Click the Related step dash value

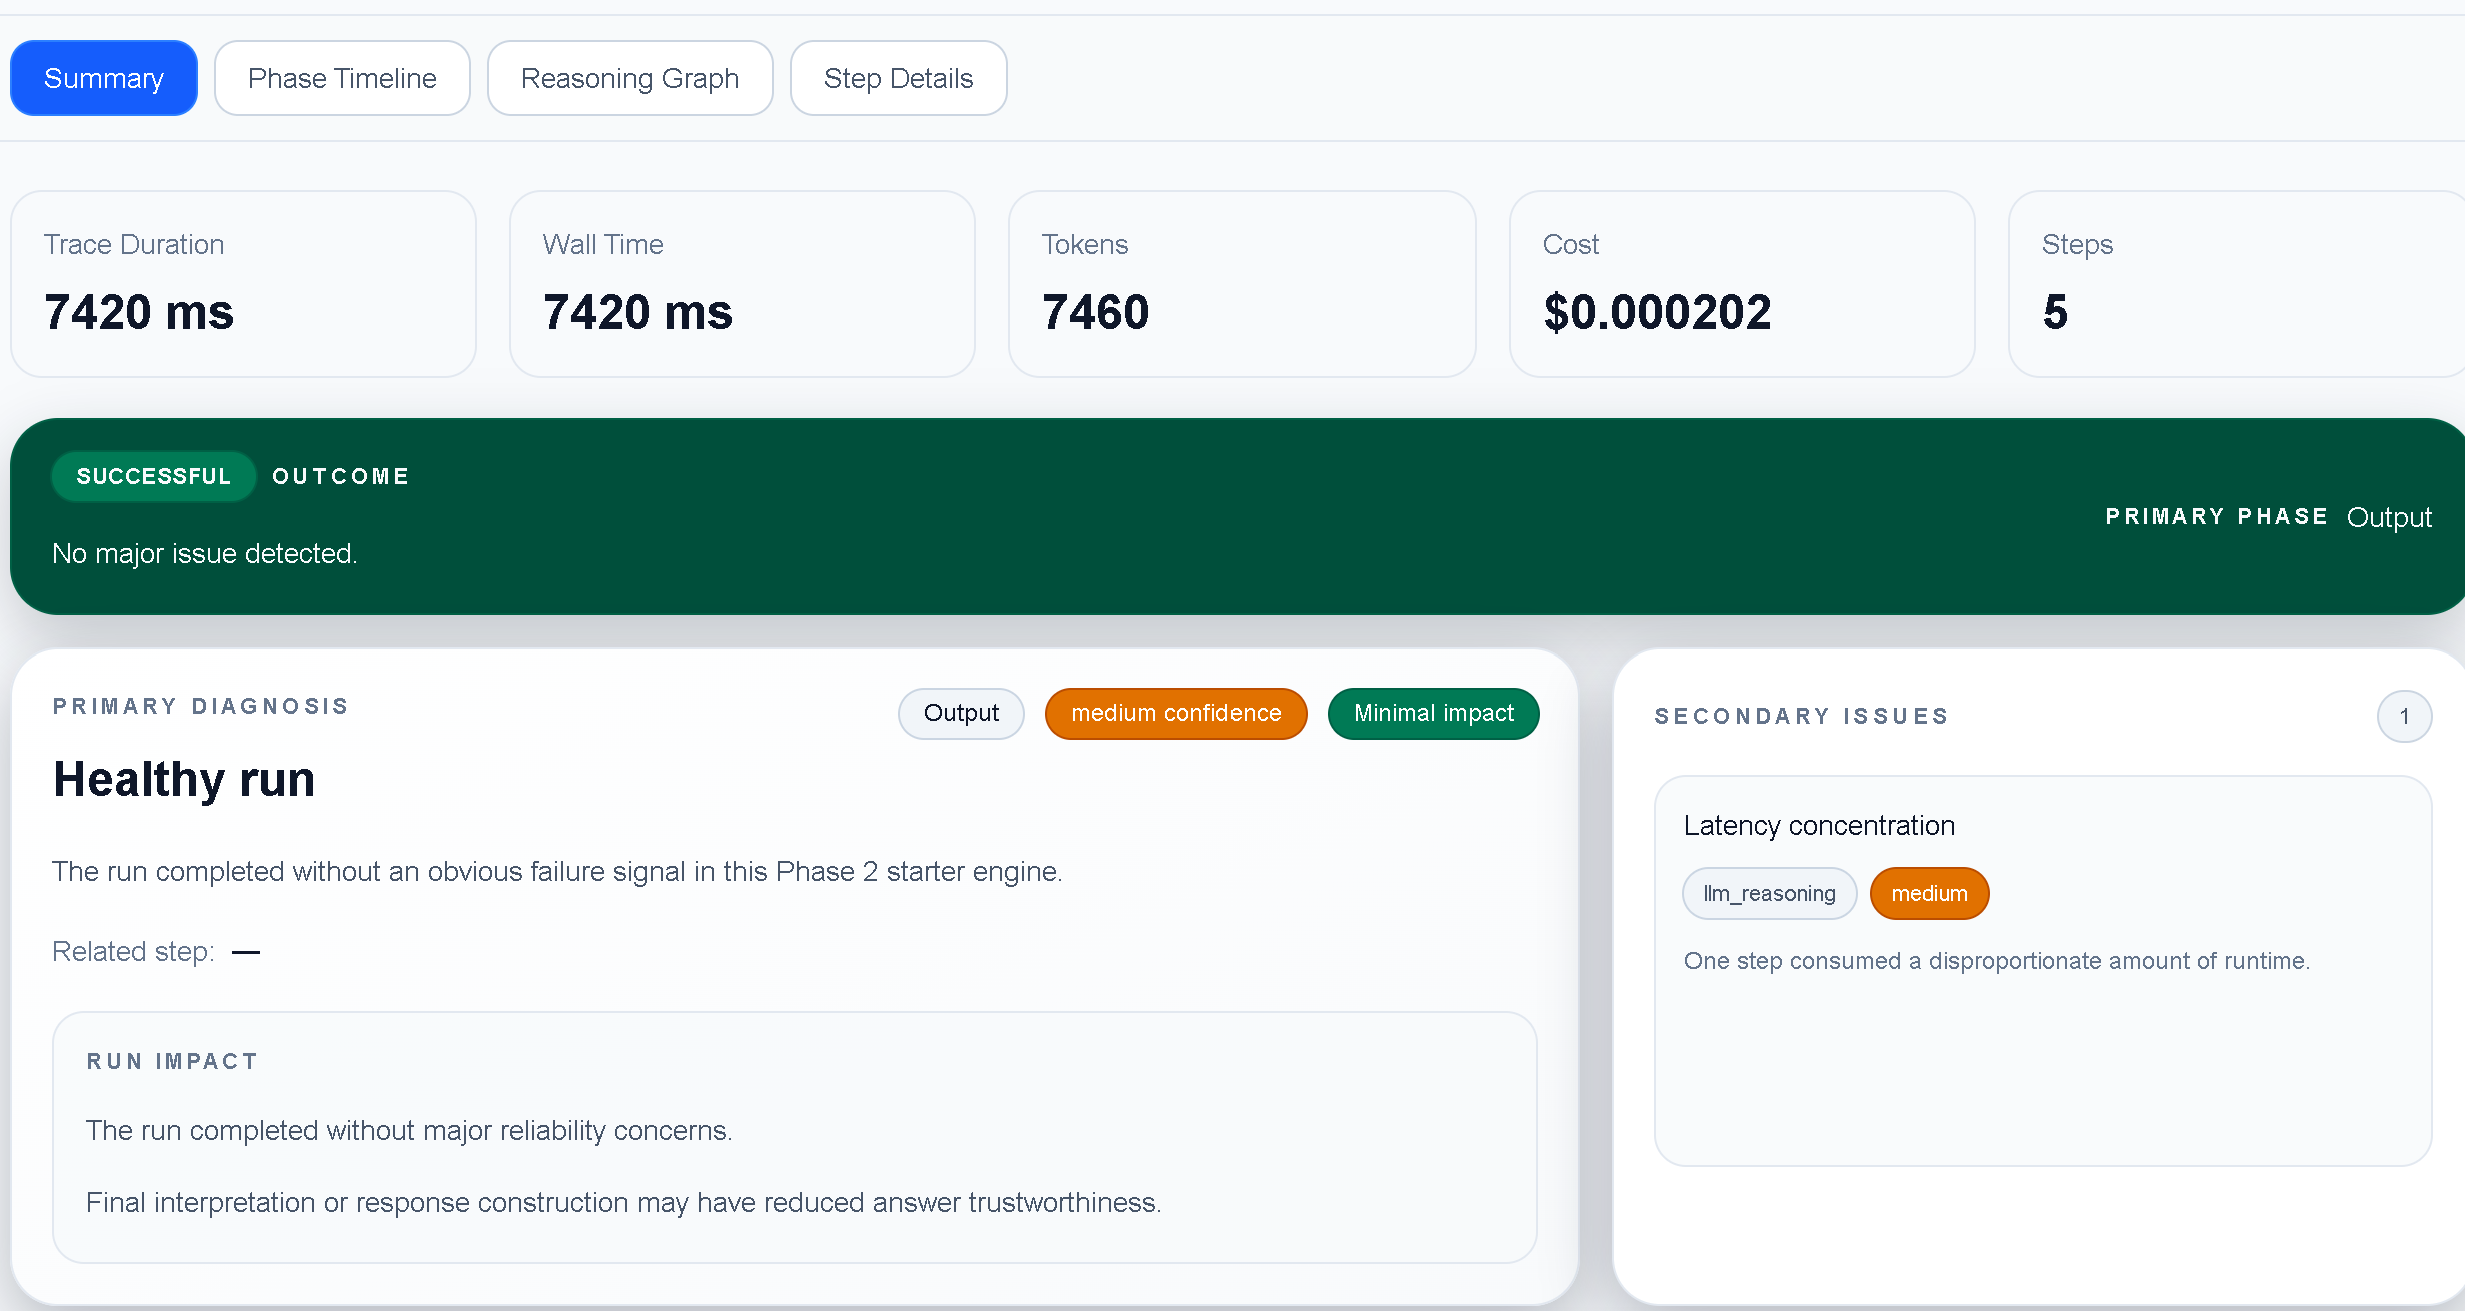pos(246,952)
